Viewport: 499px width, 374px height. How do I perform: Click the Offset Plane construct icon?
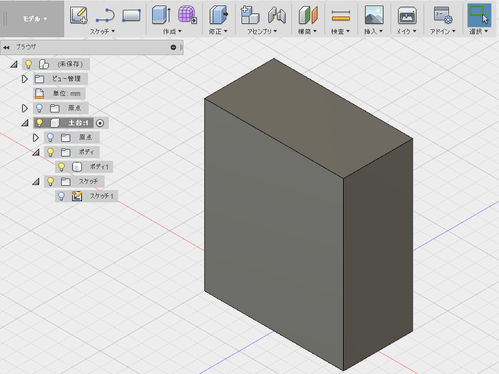click(308, 15)
